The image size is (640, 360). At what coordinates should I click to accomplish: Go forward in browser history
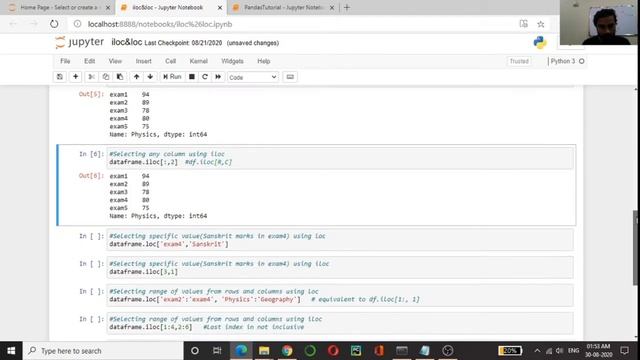coord(34,24)
